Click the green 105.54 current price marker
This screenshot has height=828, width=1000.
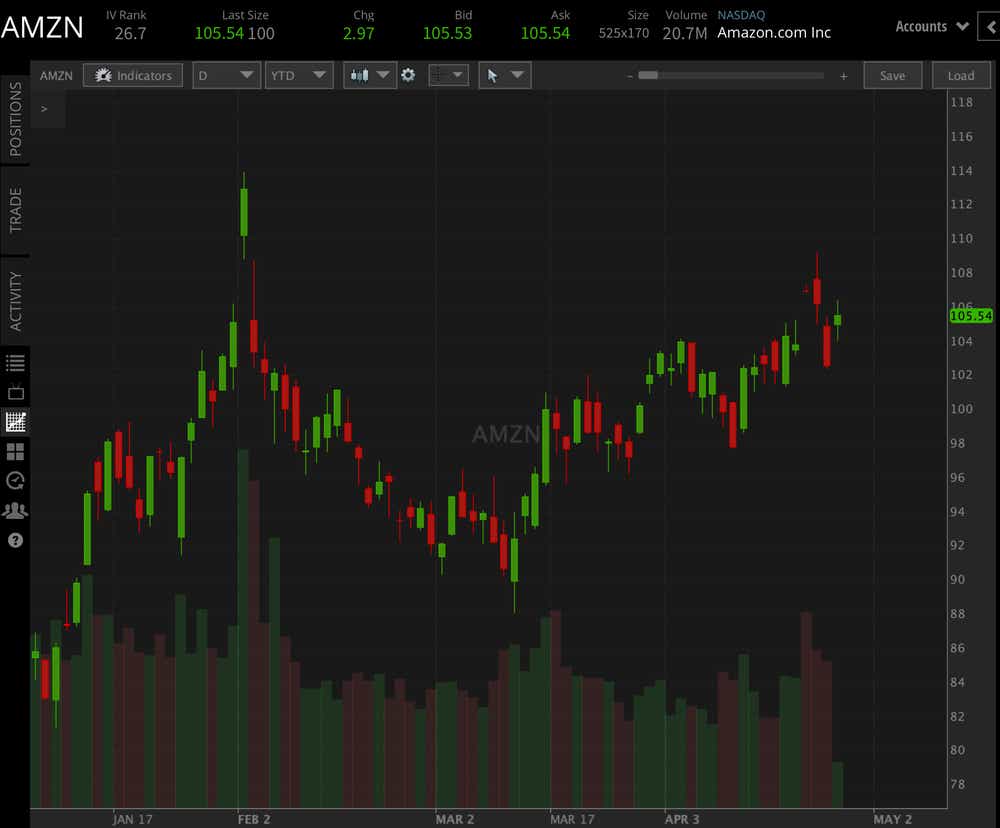971,316
